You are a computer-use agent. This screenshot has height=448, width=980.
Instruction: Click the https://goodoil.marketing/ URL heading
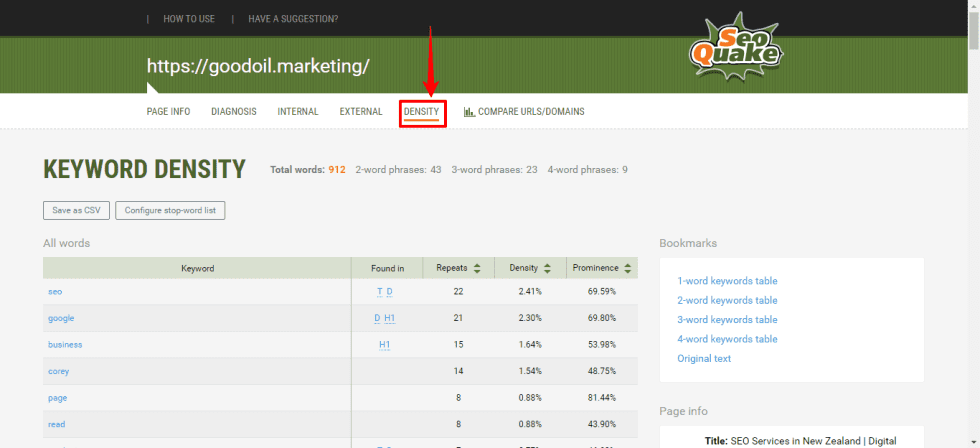coord(258,66)
